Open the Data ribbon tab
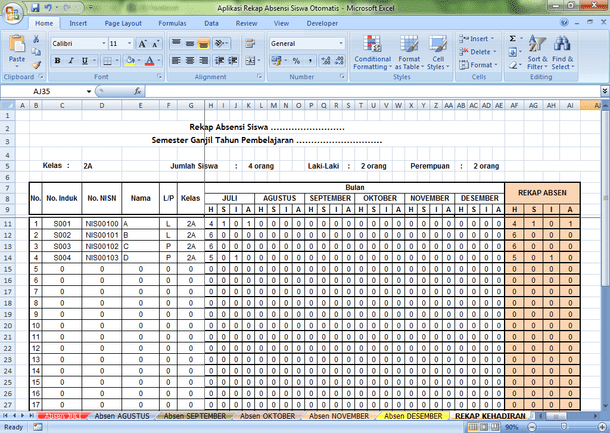The height and width of the screenshot is (433, 610). (211, 23)
